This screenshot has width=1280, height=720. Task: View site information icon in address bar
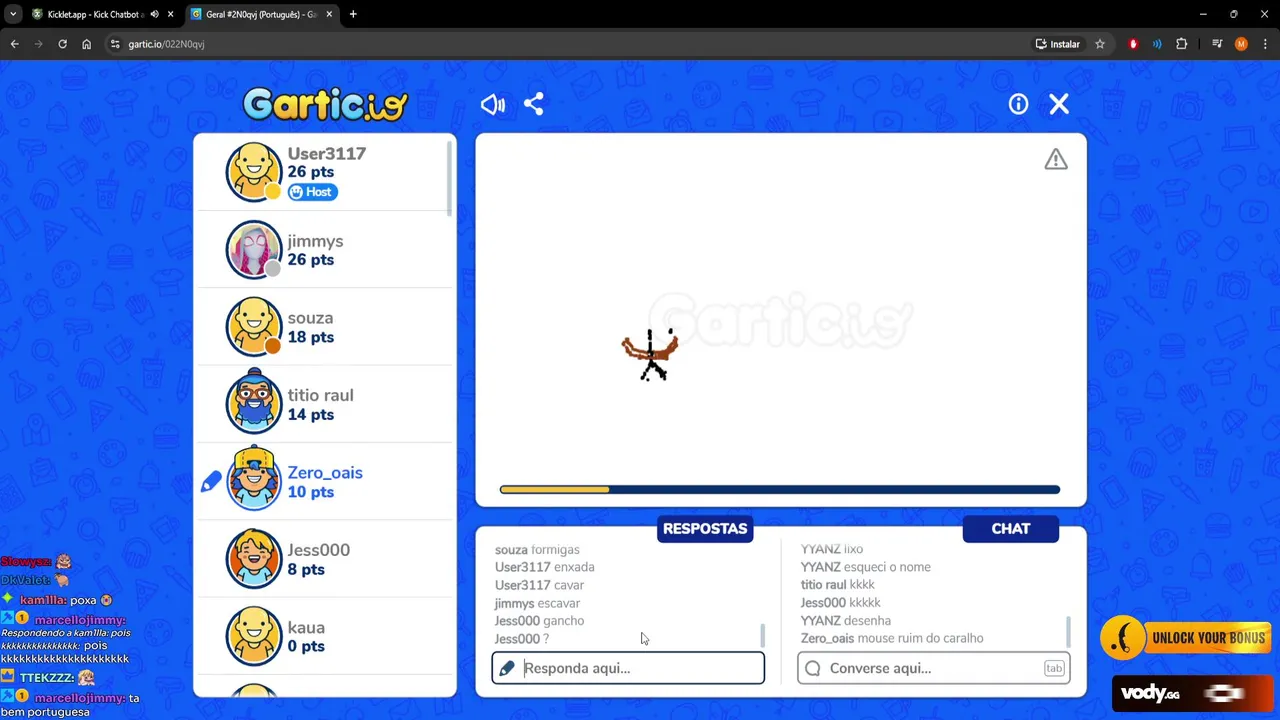(115, 44)
